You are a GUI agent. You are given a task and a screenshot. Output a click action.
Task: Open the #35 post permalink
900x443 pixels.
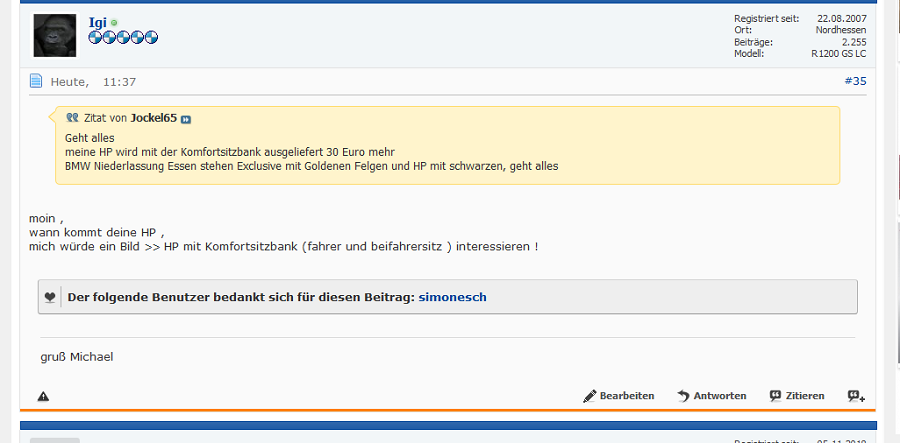pos(854,81)
